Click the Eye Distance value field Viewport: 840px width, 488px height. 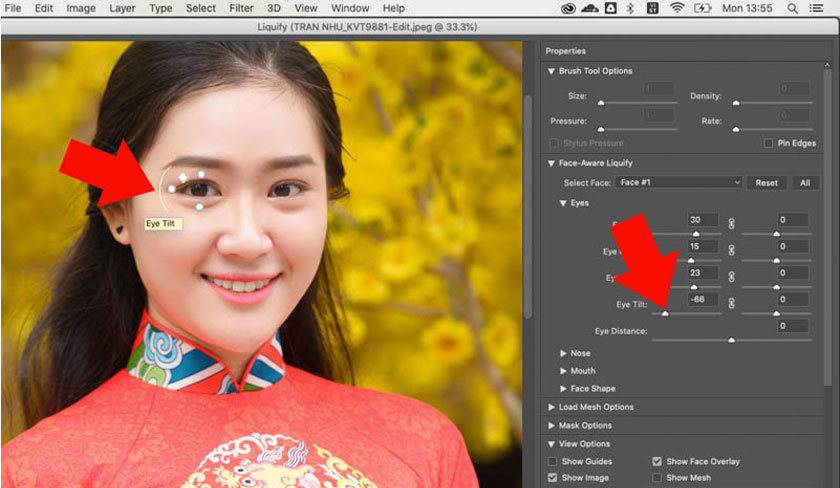coord(793,326)
